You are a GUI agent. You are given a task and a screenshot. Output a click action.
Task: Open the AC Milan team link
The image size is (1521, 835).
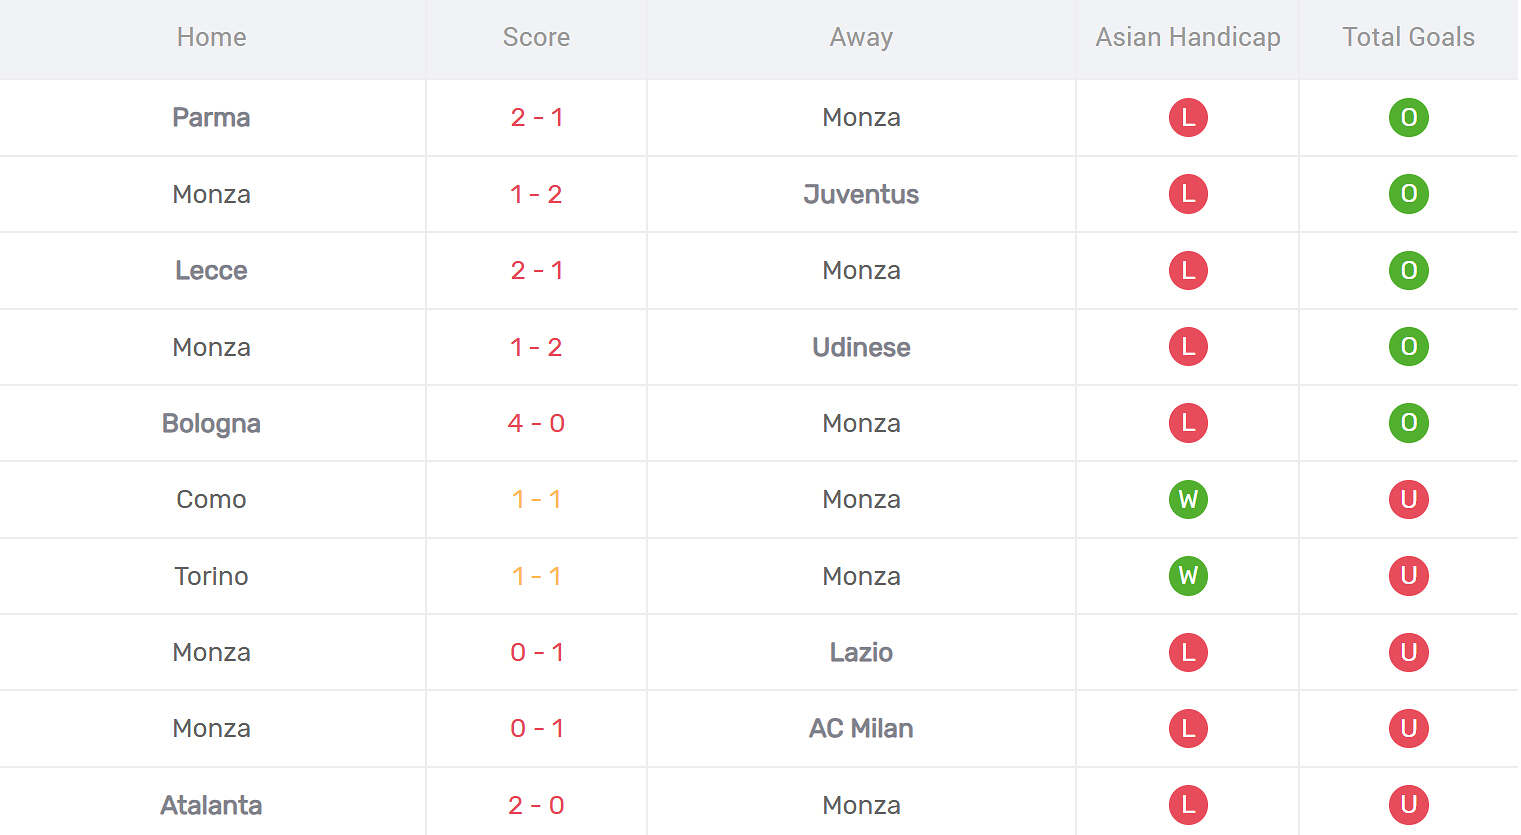pyautogui.click(x=861, y=728)
